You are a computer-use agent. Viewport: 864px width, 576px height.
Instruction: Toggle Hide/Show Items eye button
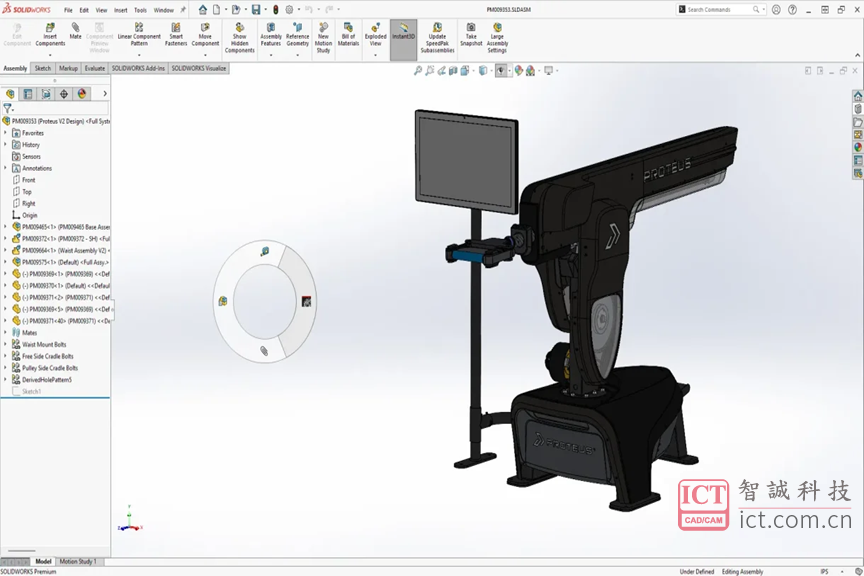pos(501,71)
